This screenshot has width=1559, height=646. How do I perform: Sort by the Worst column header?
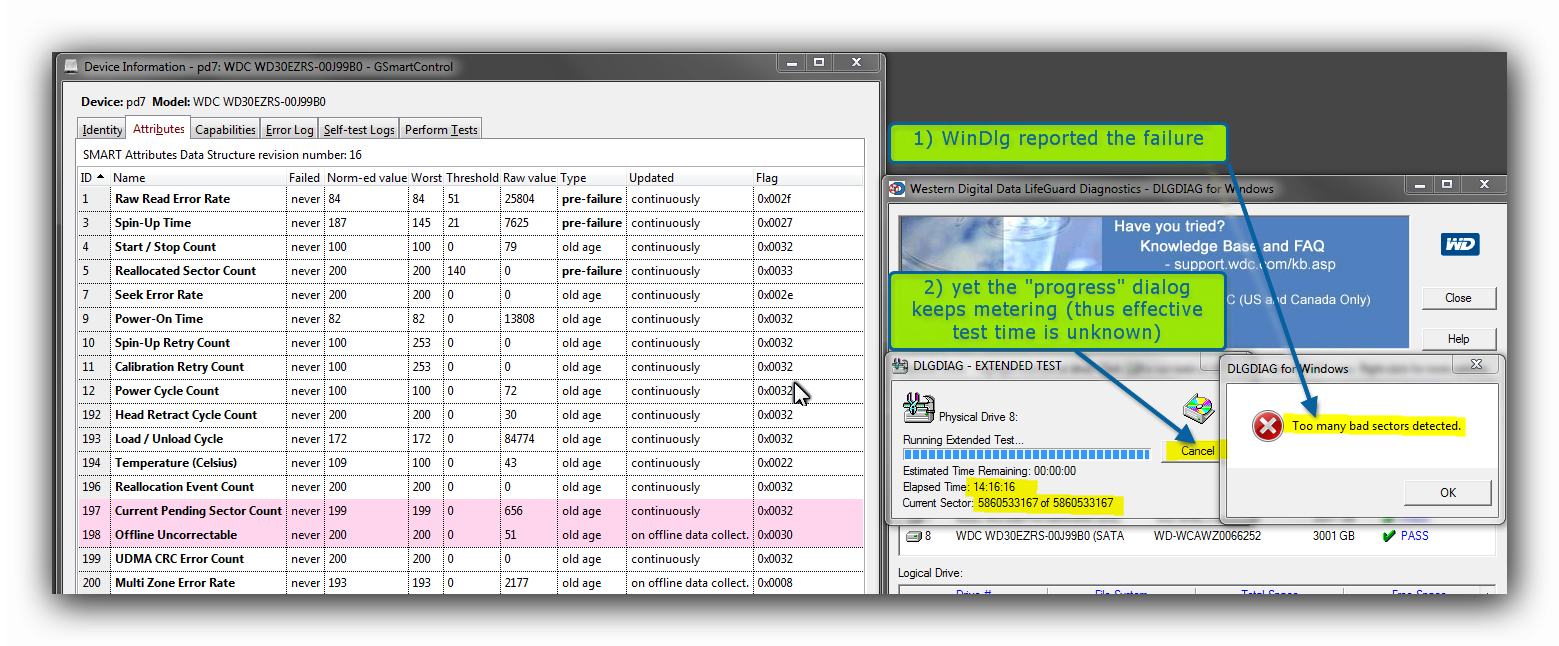coord(427,177)
